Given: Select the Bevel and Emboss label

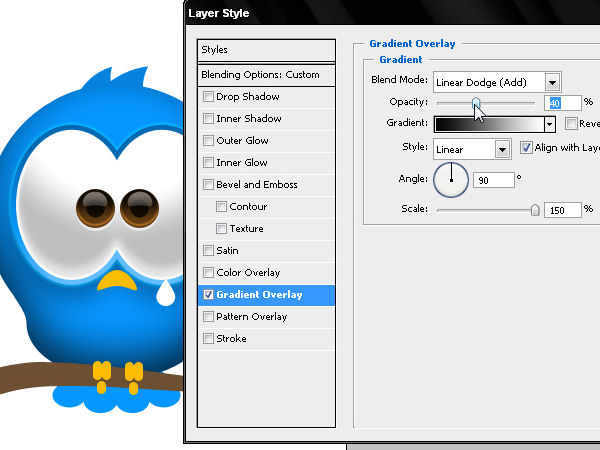Looking at the screenshot, I should point(257,184).
